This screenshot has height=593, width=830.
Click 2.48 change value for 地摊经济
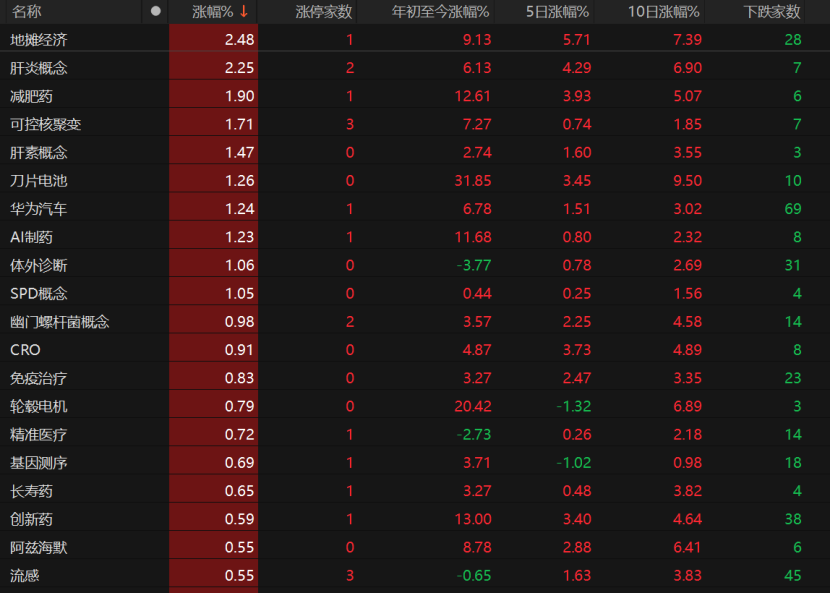pos(239,40)
